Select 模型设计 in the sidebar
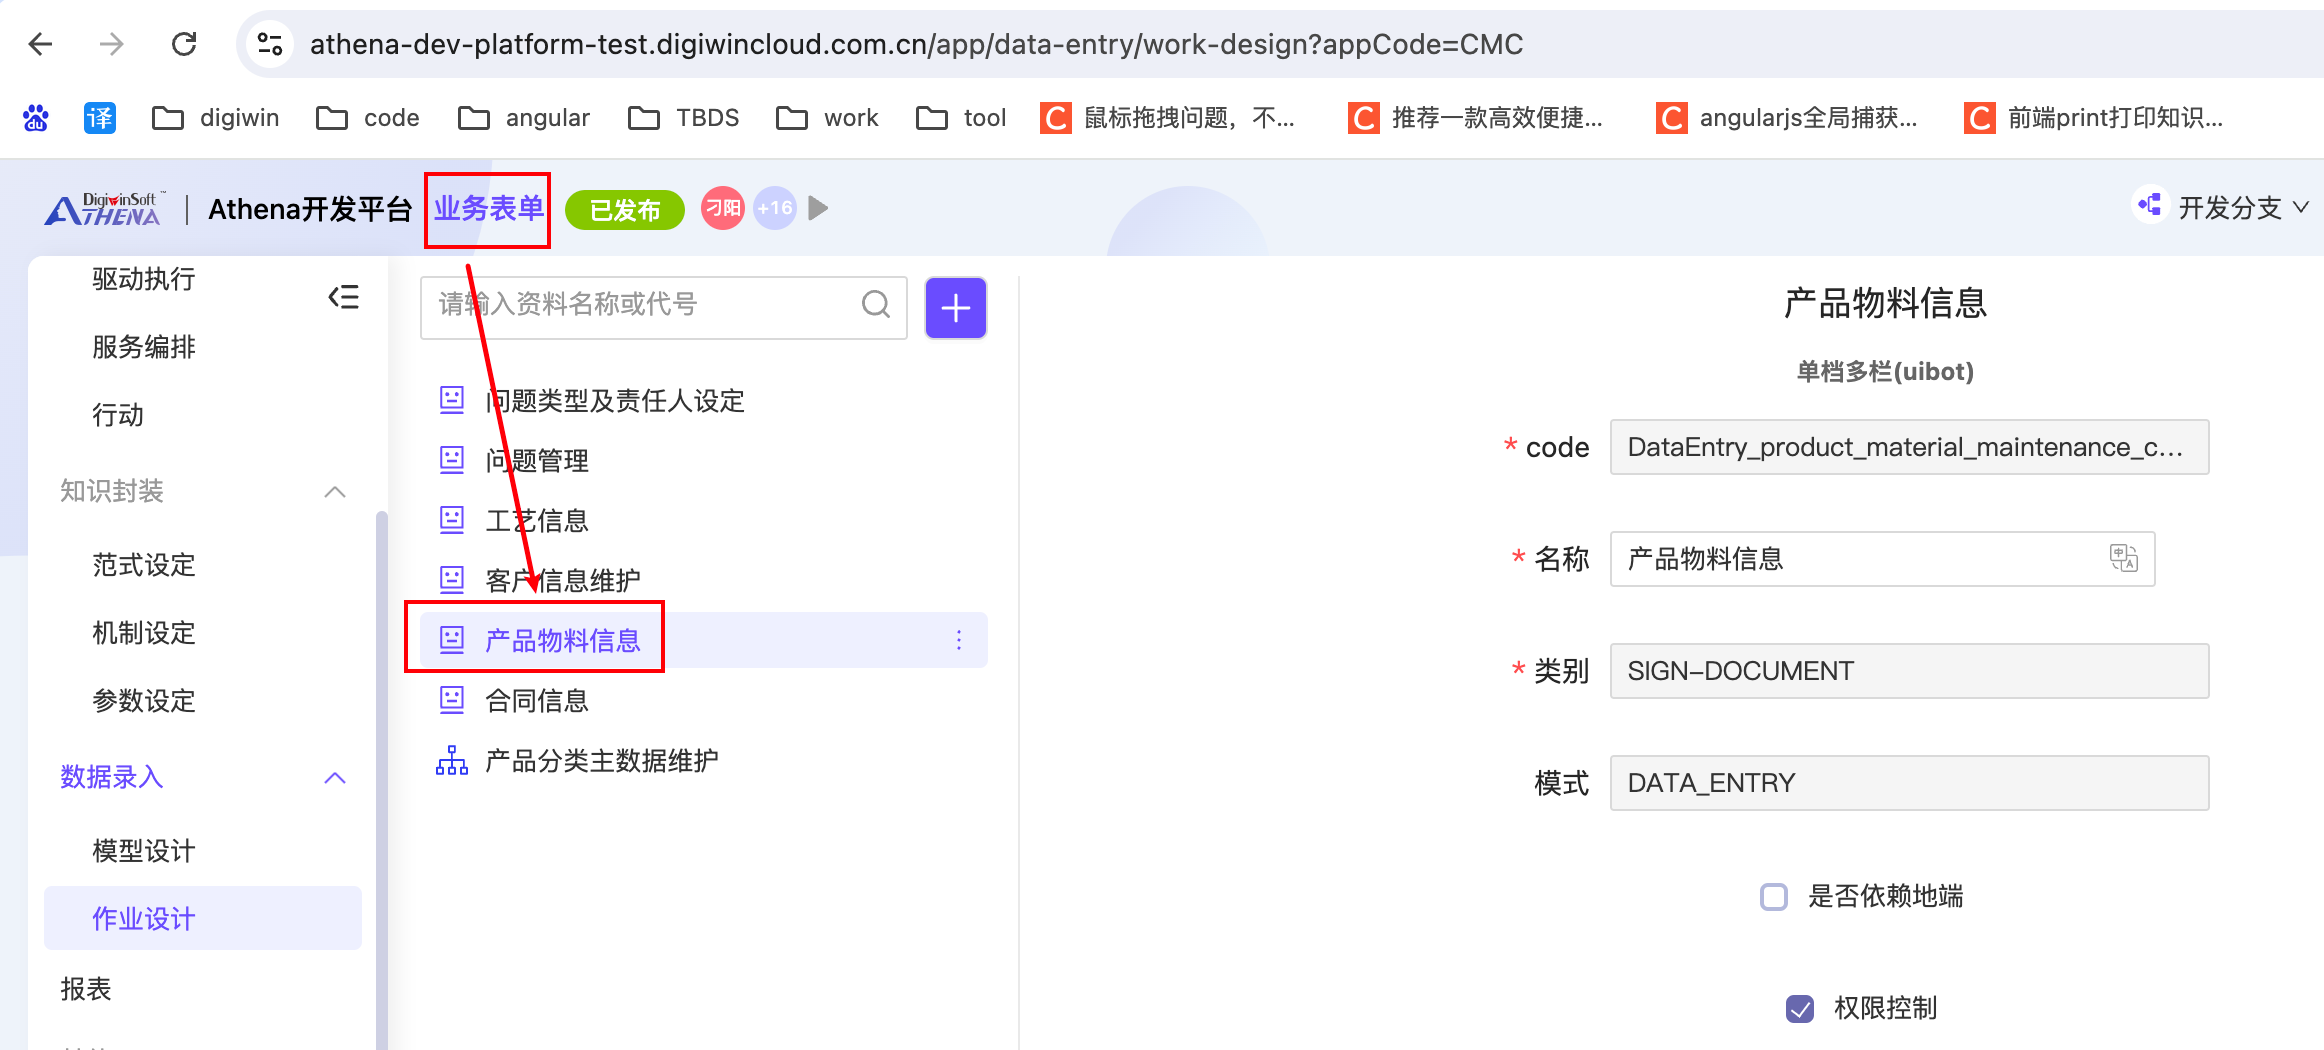Viewport: 2324px width, 1050px height. [x=144, y=851]
